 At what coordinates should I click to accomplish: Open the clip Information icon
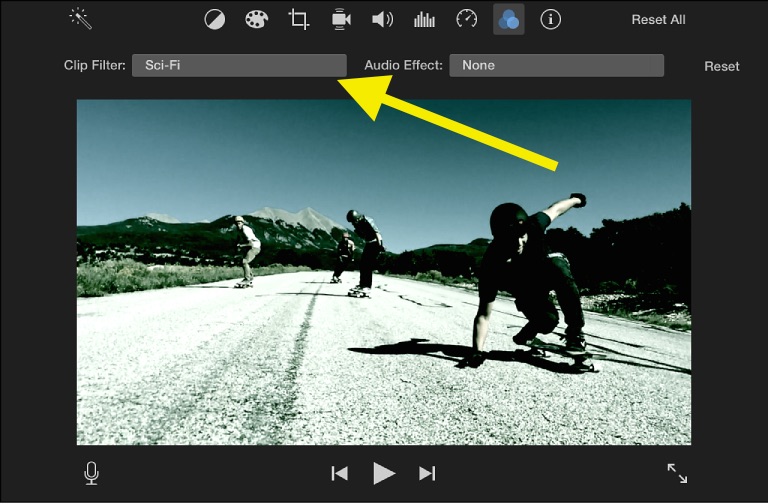551,20
